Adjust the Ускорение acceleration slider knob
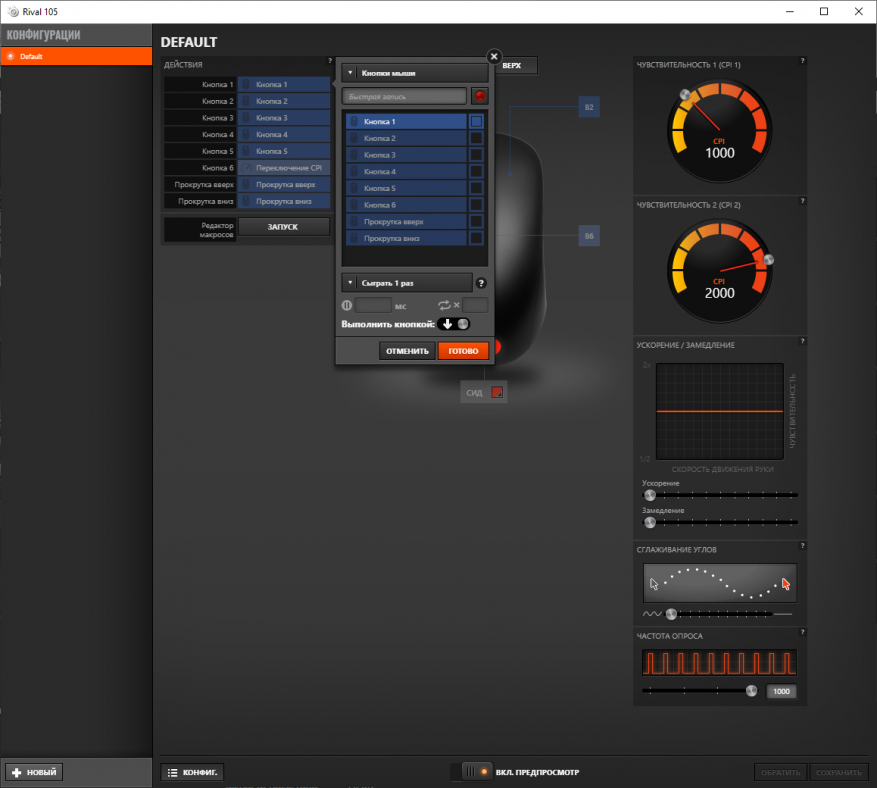This screenshot has width=877, height=788. pyautogui.click(x=649, y=495)
